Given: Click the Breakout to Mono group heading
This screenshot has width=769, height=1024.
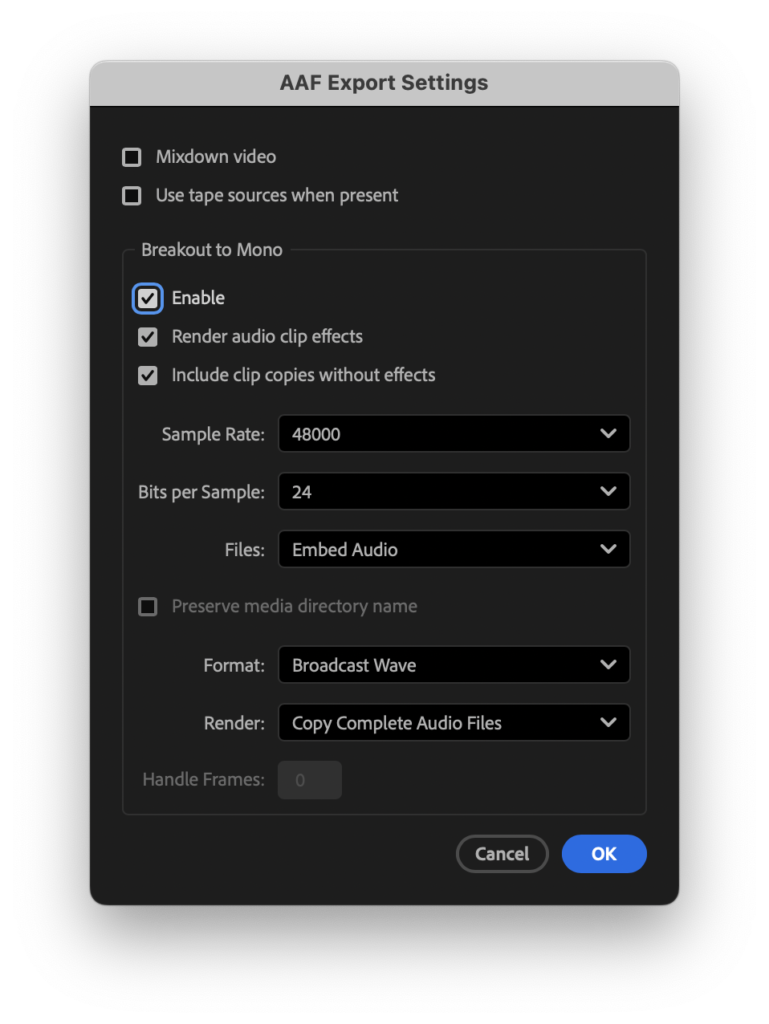Looking at the screenshot, I should pyautogui.click(x=212, y=250).
